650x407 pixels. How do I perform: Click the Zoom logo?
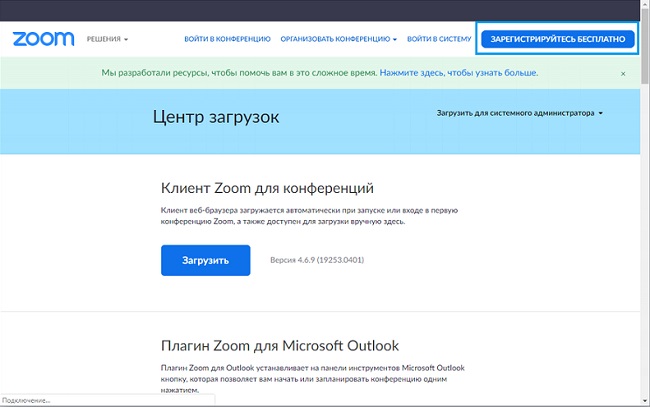coord(44,39)
